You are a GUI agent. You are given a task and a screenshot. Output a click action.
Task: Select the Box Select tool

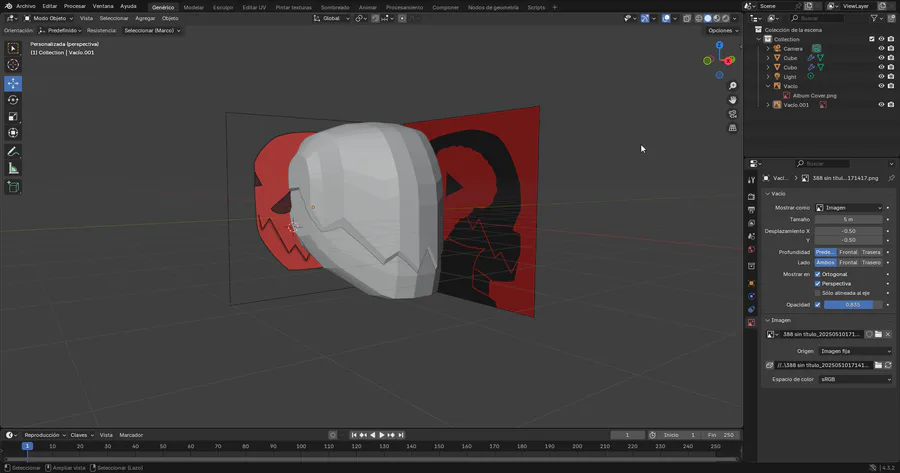click(x=13, y=49)
